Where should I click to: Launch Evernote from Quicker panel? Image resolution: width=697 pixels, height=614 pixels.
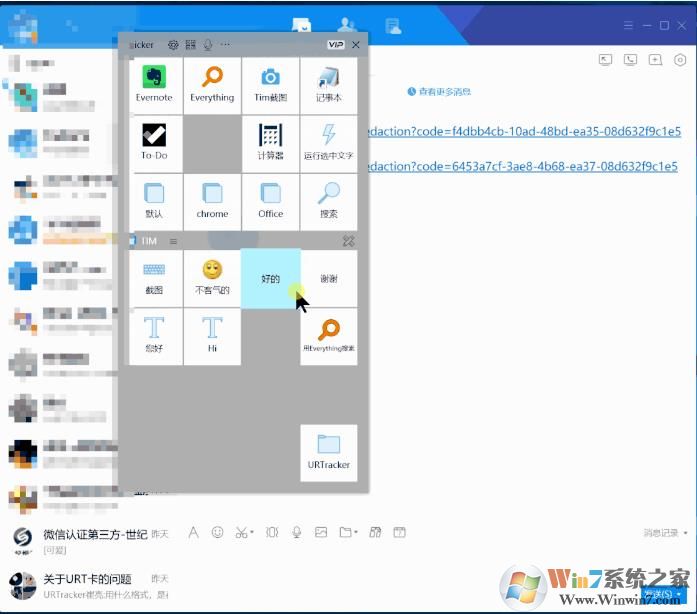[154, 85]
